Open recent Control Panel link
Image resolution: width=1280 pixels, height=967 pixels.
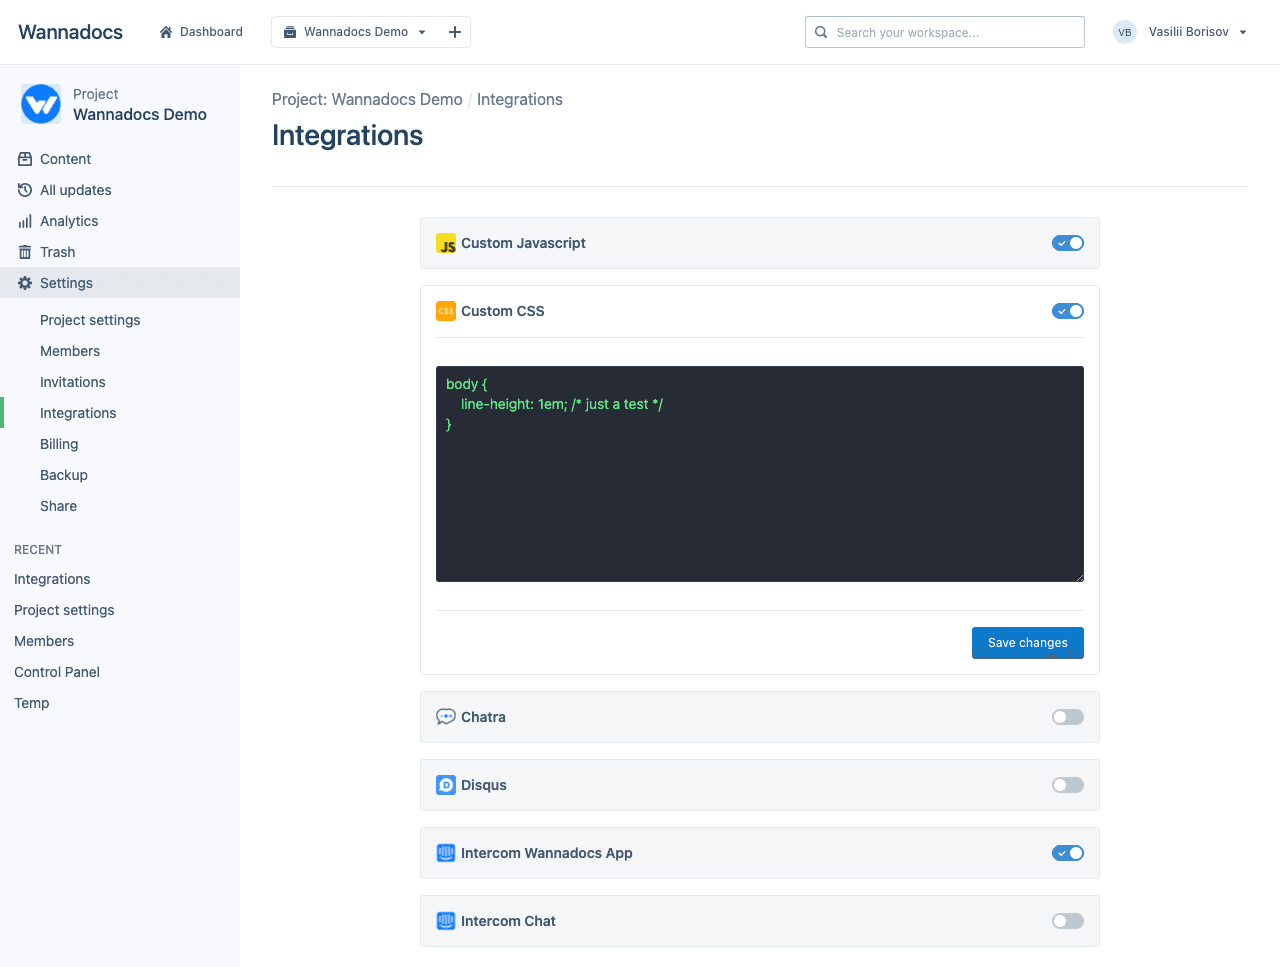[57, 672]
